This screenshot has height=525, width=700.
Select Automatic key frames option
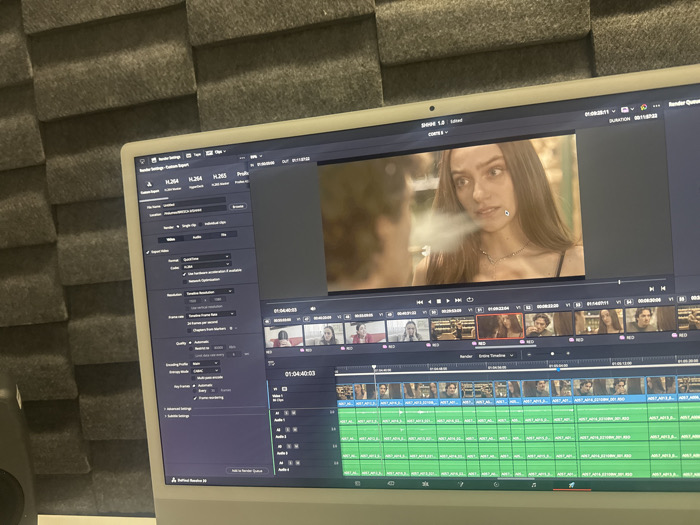[194, 385]
